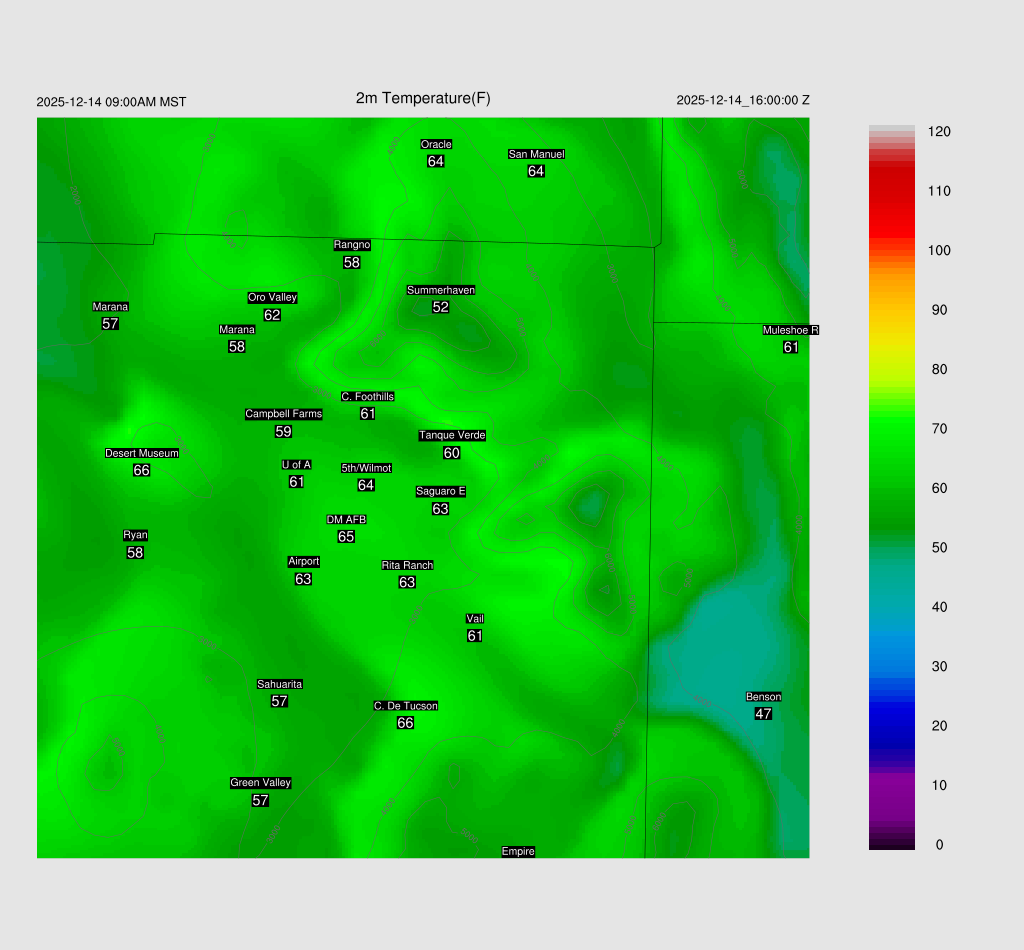Select the Desert Museum station label
The image size is (1024, 950).
(x=142, y=454)
